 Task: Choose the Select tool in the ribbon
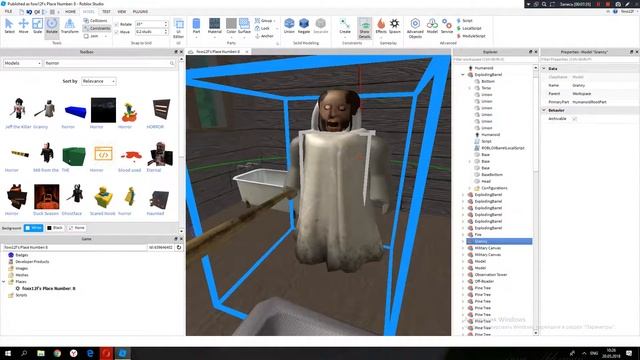click(x=9, y=26)
